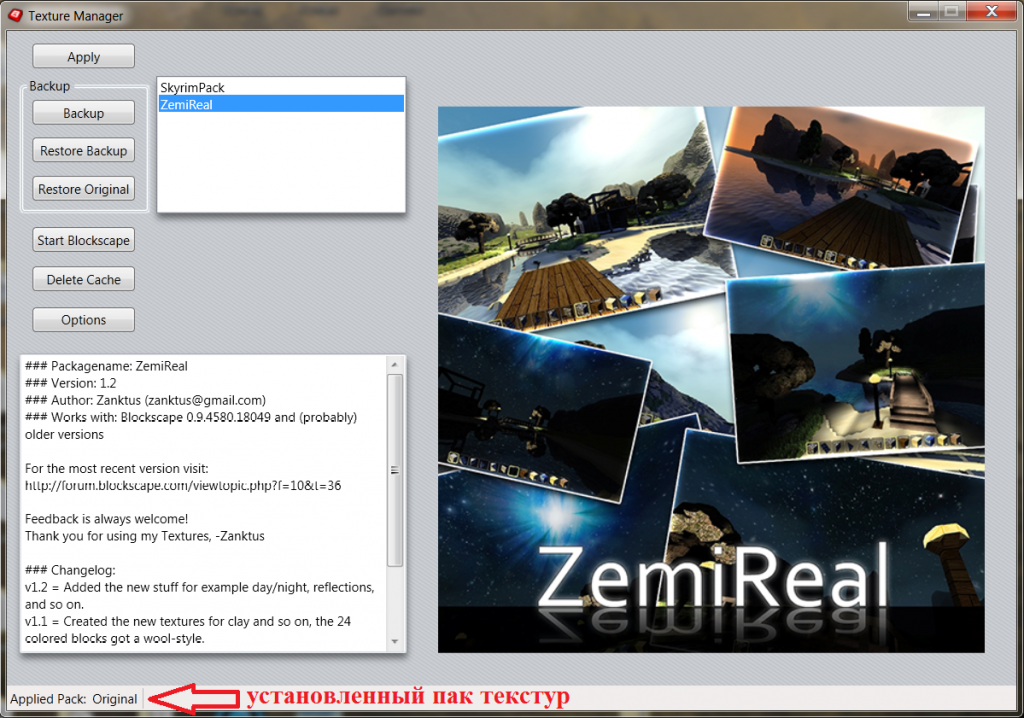Click the '### Changelog:' line
Viewport: 1024px width, 718px height.
(x=71, y=570)
